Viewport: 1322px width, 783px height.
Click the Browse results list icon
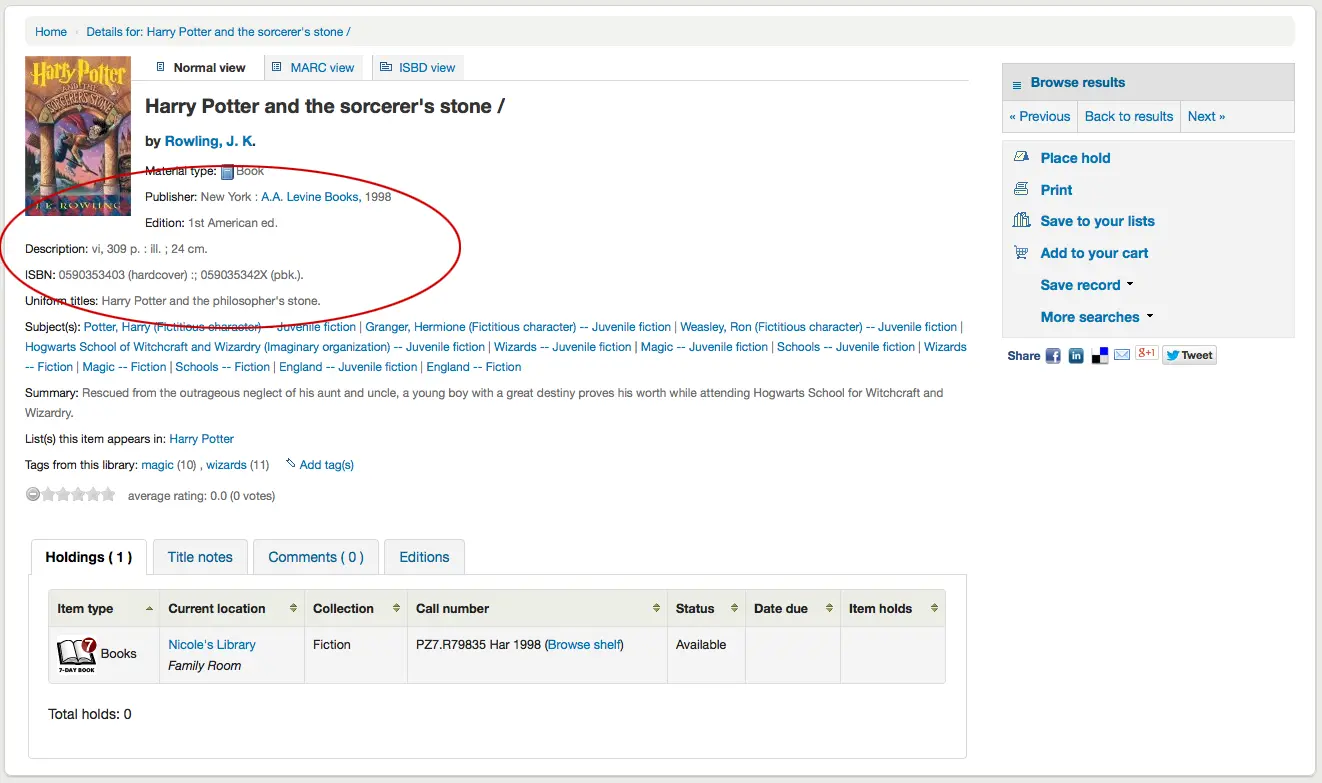click(1017, 84)
